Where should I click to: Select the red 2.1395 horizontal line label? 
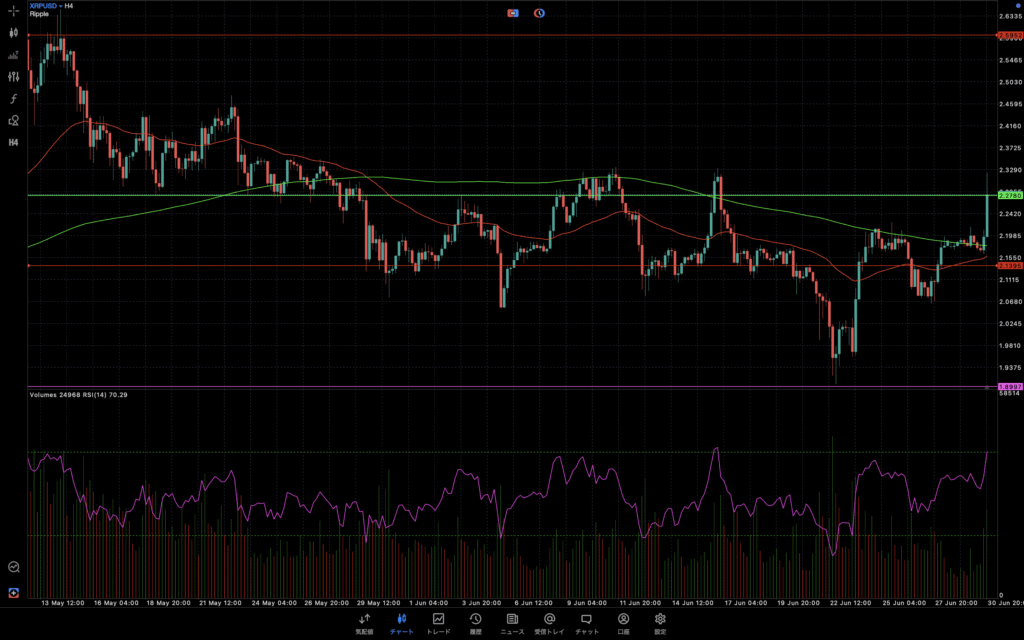pyautogui.click(x=1010, y=266)
